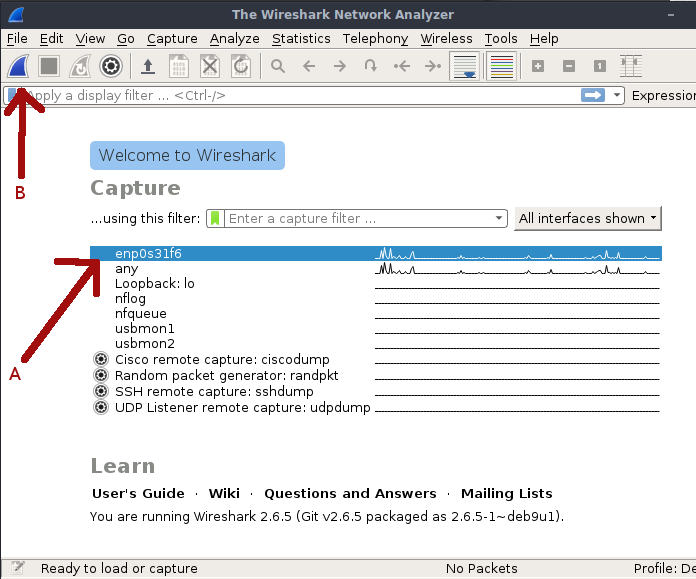Select the usbmon1 interface

pos(376,329)
